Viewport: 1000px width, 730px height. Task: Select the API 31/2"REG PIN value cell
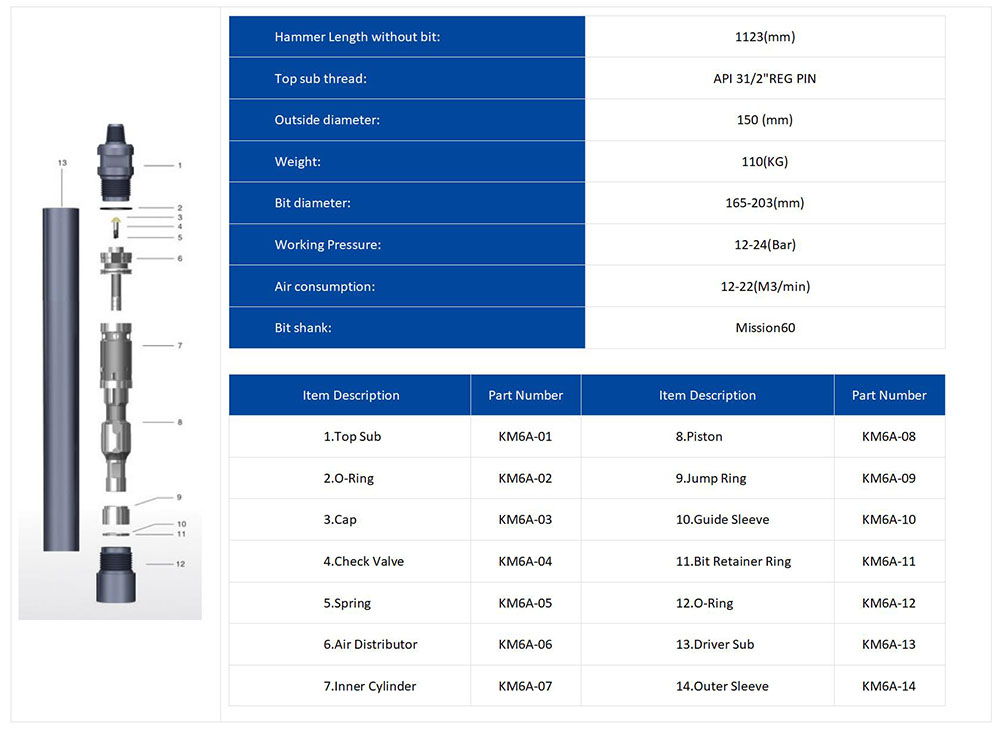pos(764,79)
